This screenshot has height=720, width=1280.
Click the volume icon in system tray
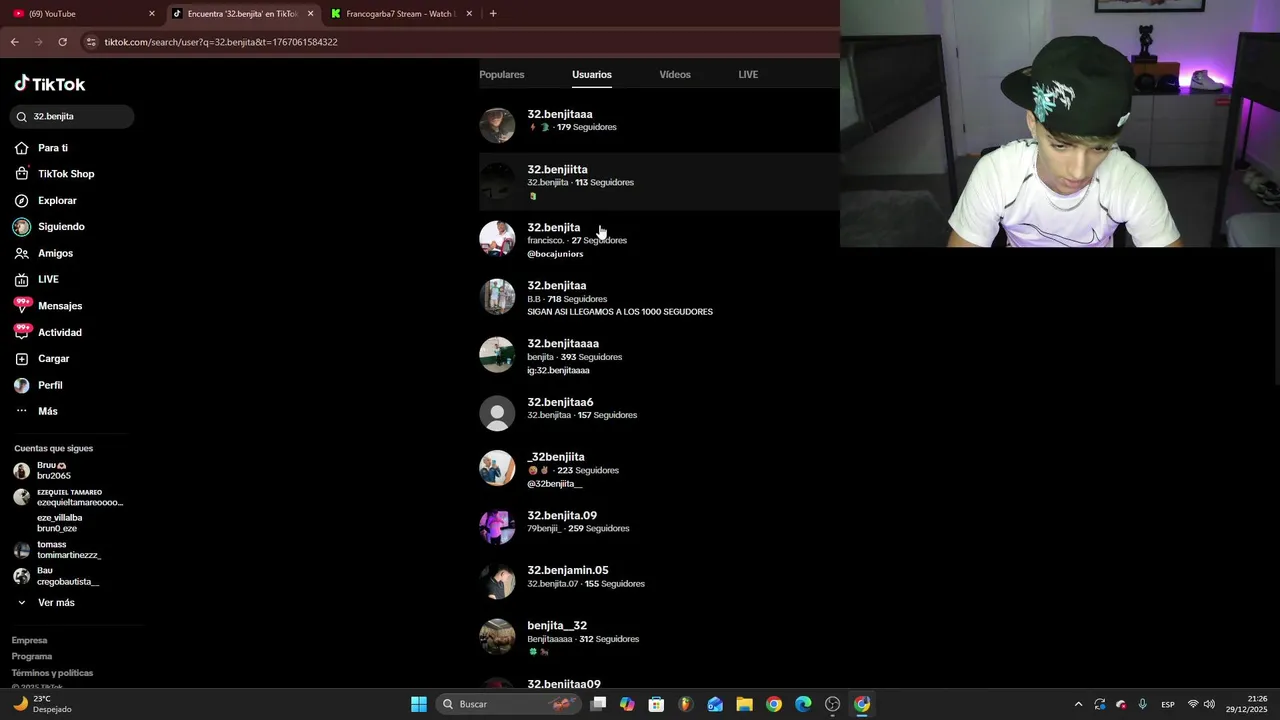click(1209, 704)
